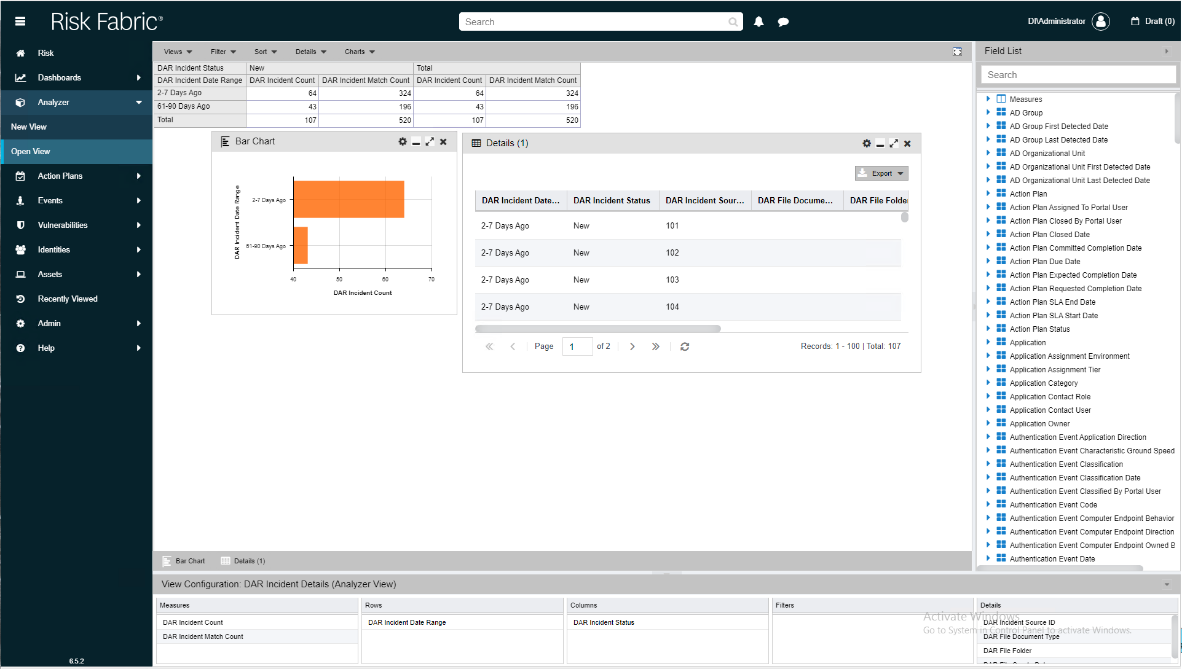The image size is (1182, 669).
Task: Click the hamburger menu icon
Action: pyautogui.click(x=21, y=21)
